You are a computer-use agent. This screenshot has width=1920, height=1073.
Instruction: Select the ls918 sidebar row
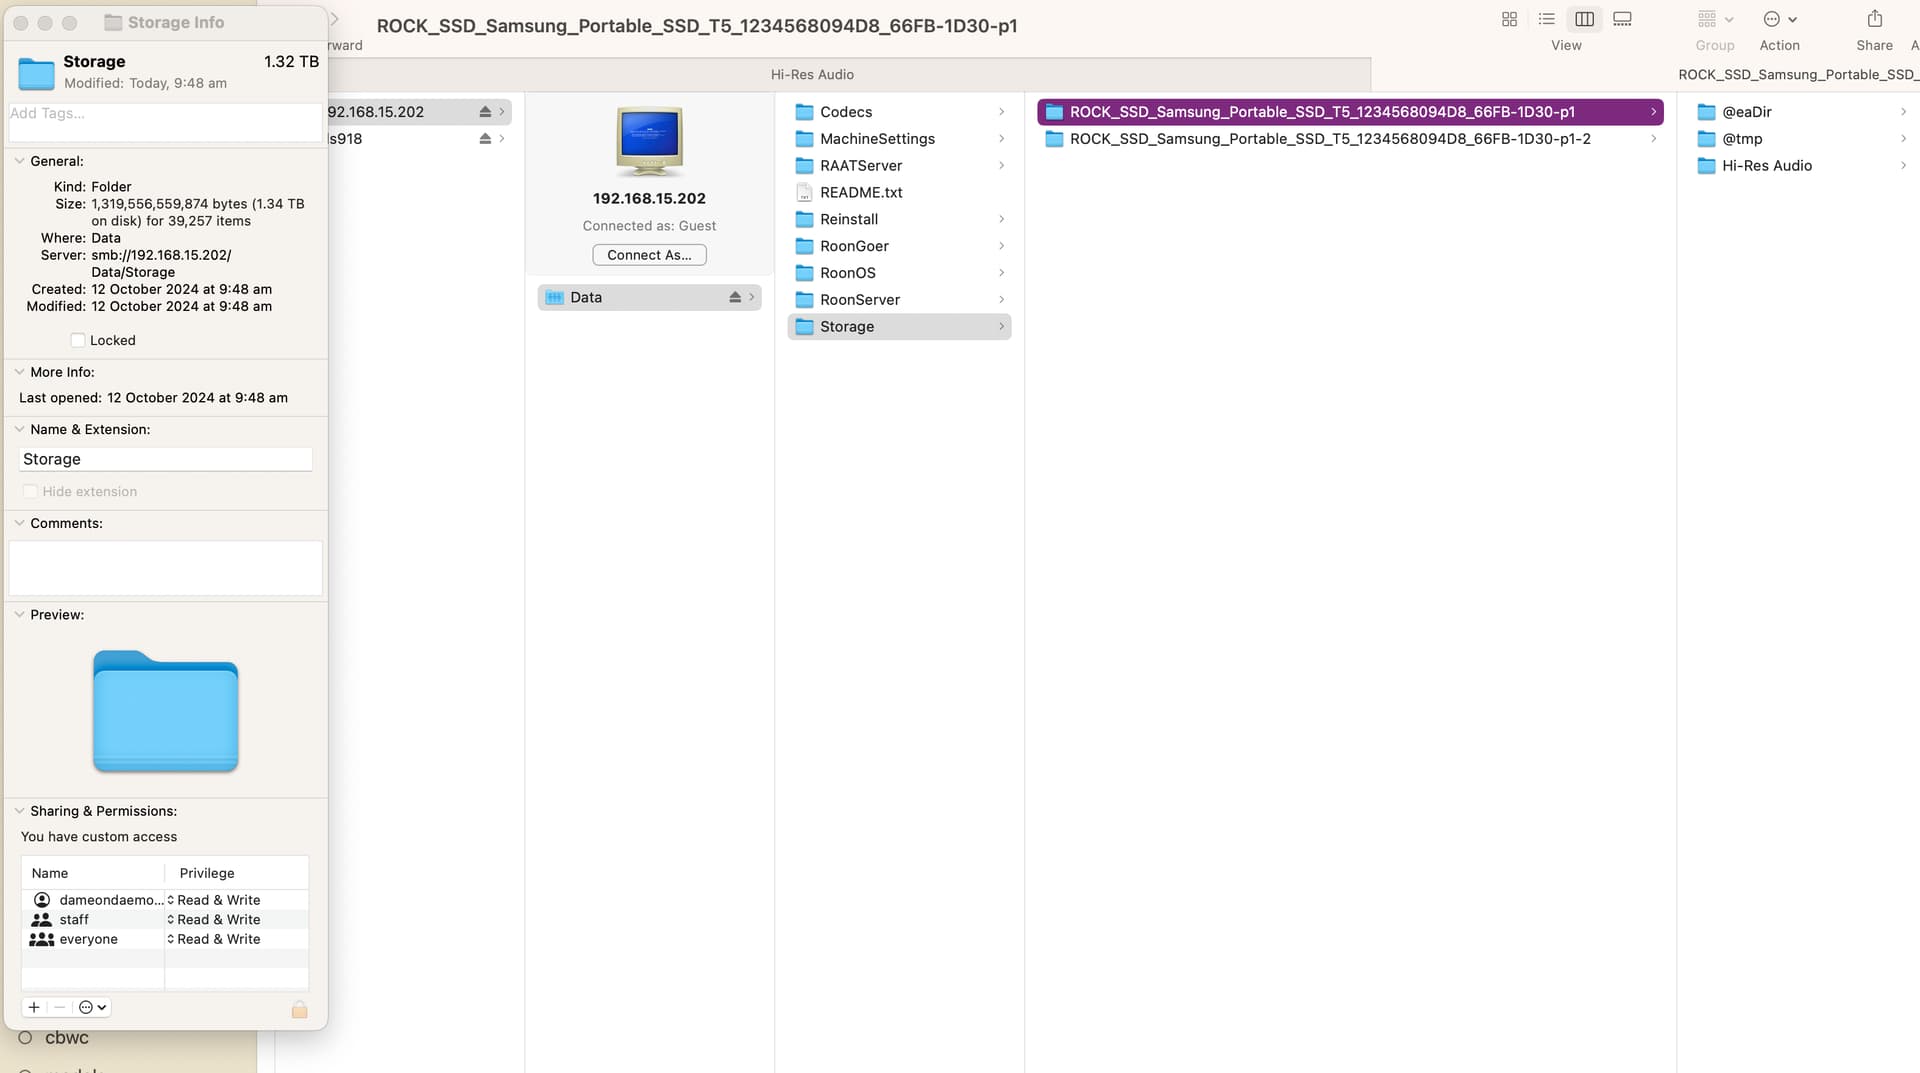[419, 139]
